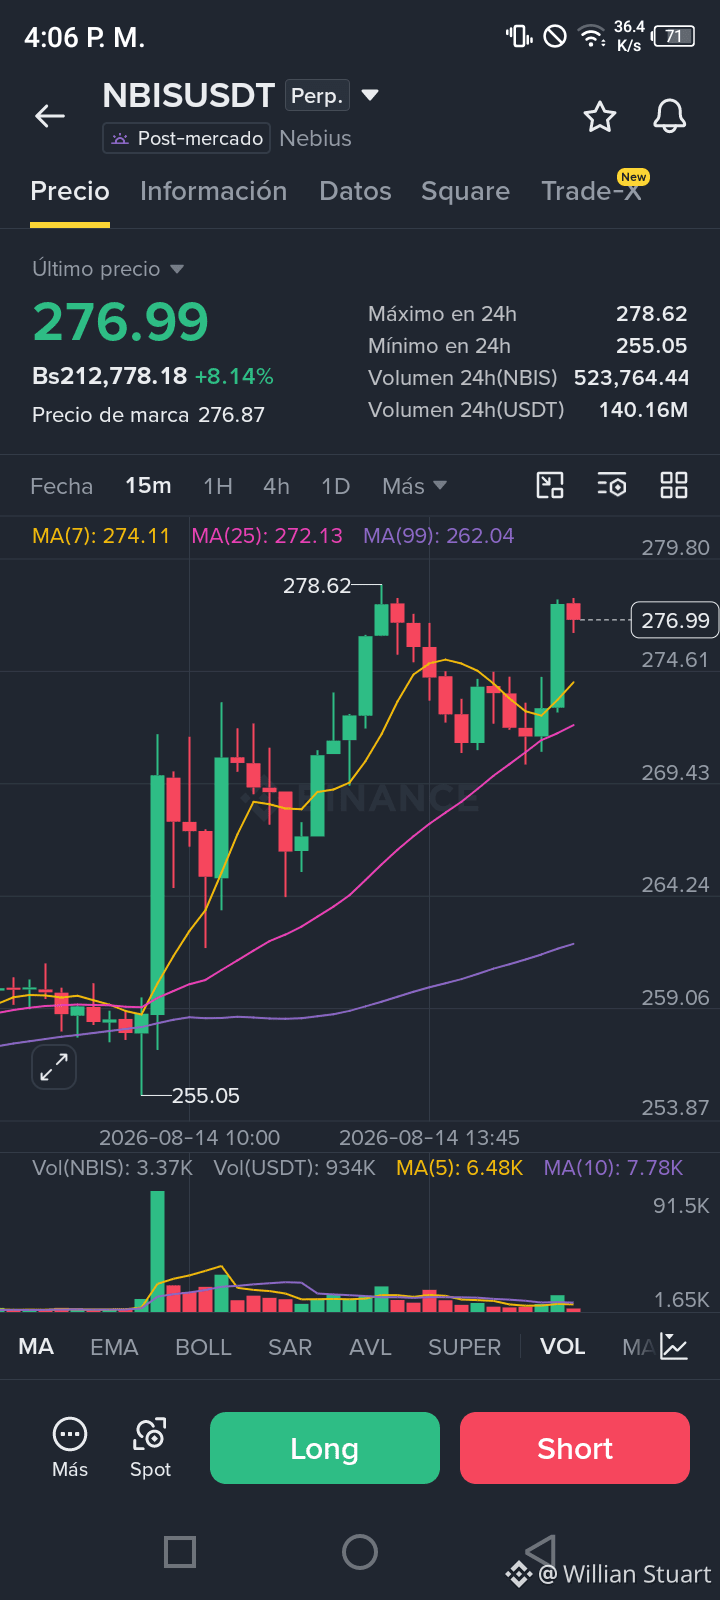This screenshot has width=720, height=1600.
Task: Open price alert bell icon
Action: click(x=670, y=117)
